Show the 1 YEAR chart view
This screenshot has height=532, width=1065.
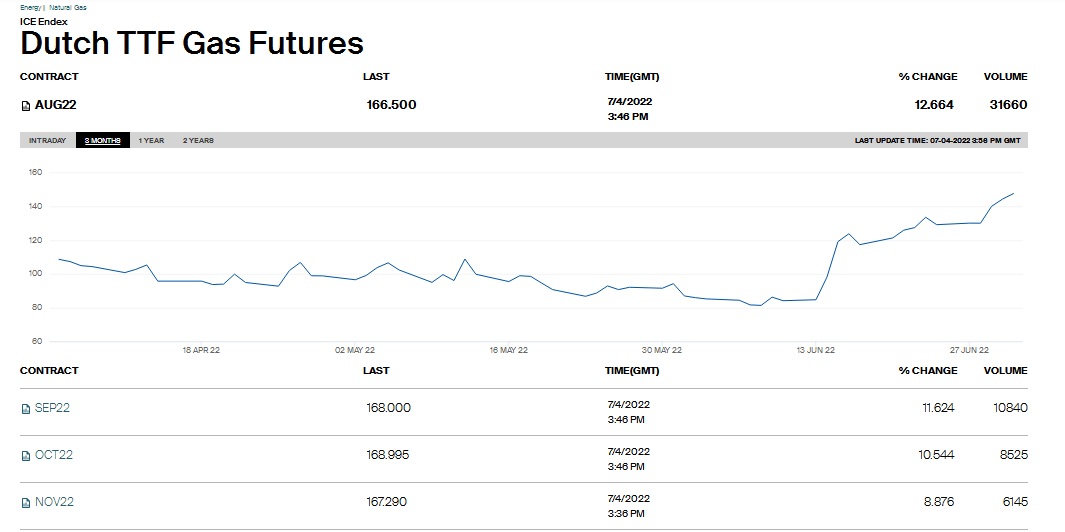pos(151,141)
